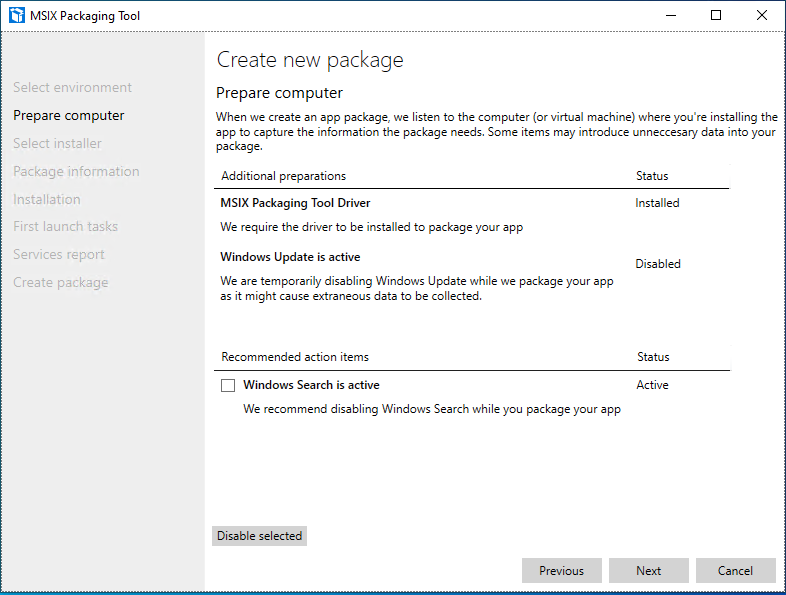The width and height of the screenshot is (786, 595).
Task: Click the MSIX Packaging Tool app icon
Action: 17,16
